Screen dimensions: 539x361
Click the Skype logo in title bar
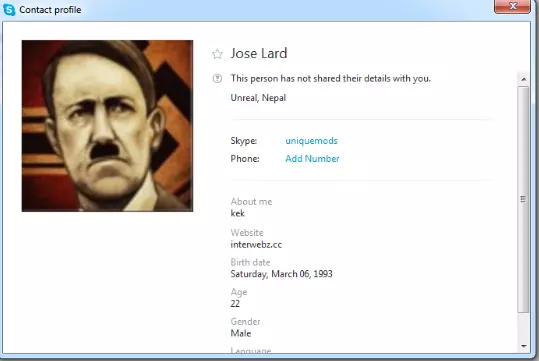pyautogui.click(x=9, y=10)
